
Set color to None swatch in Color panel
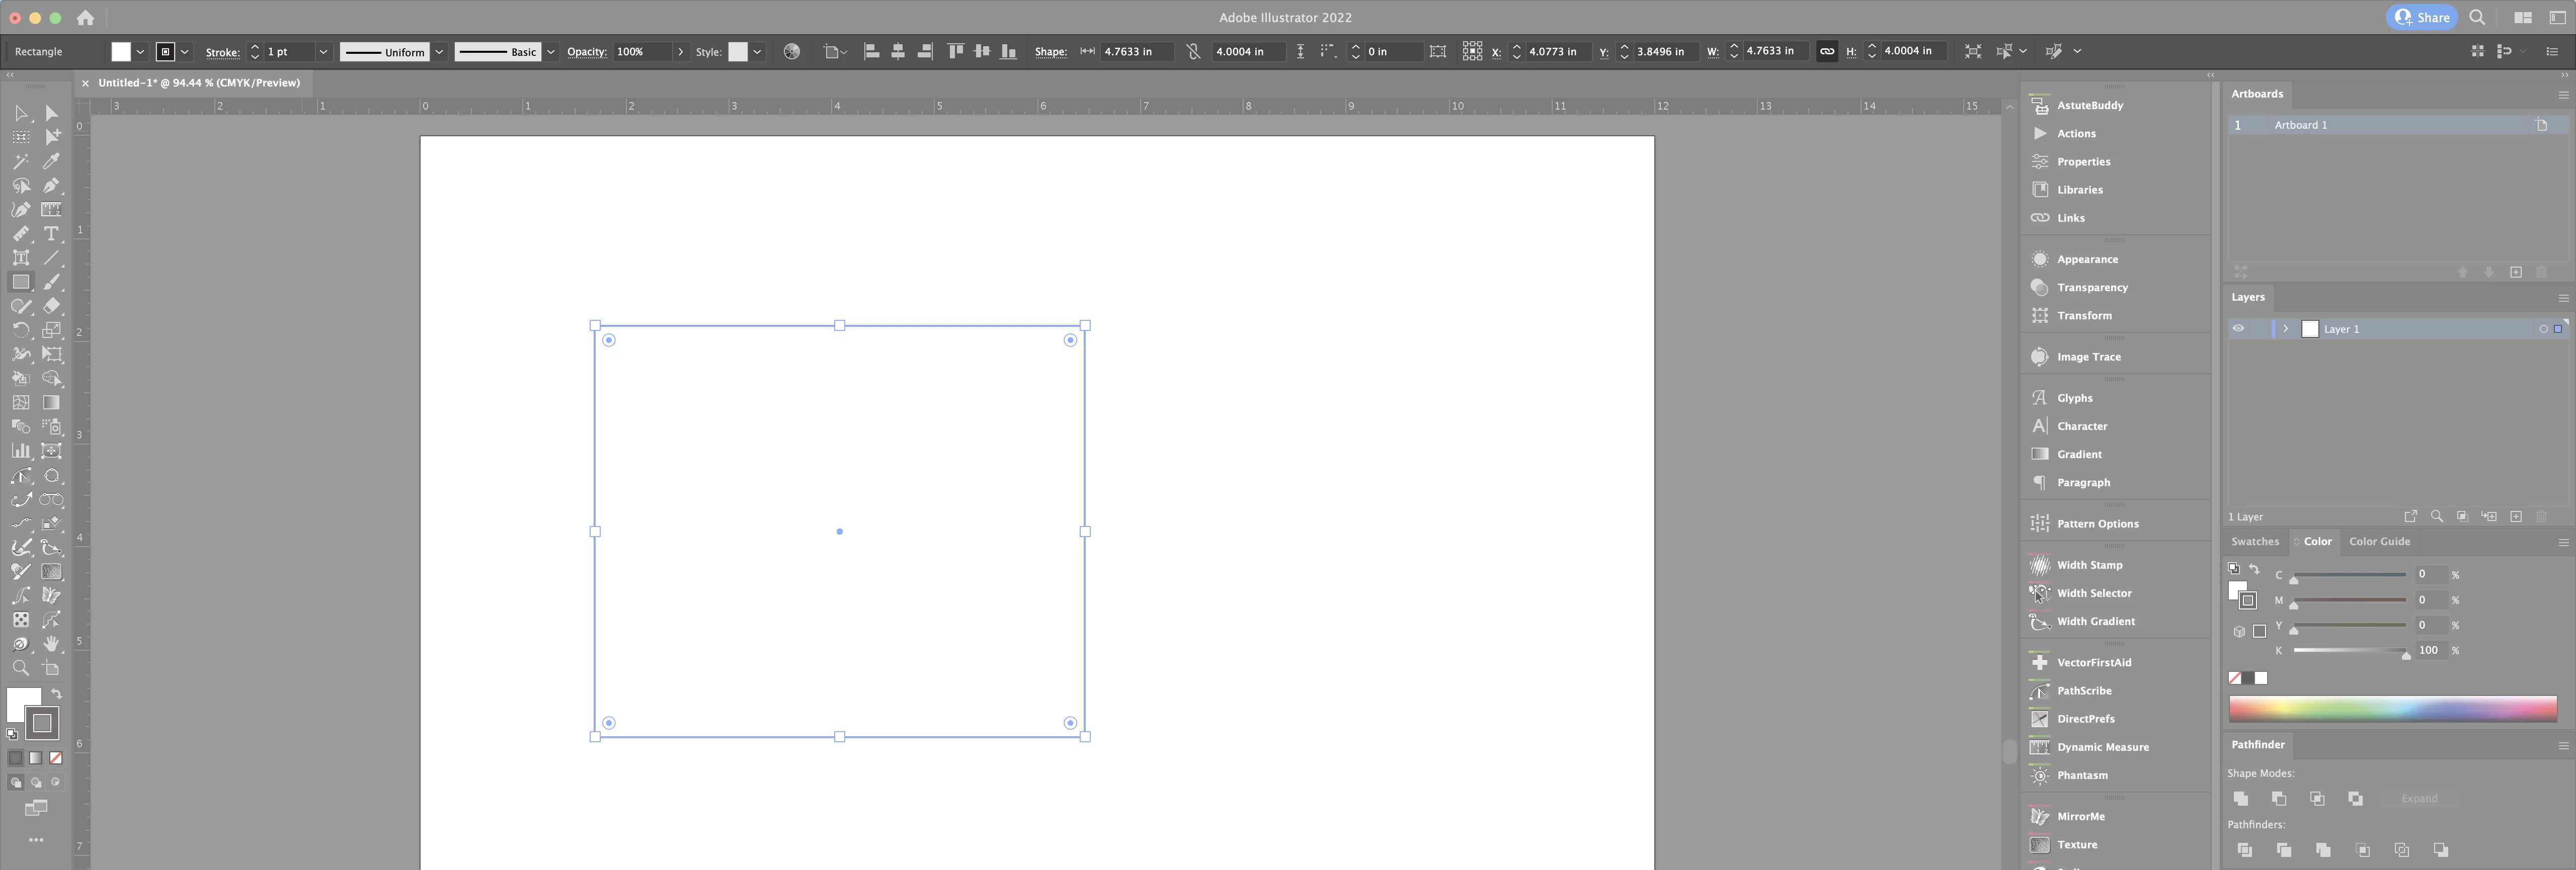tap(2234, 678)
